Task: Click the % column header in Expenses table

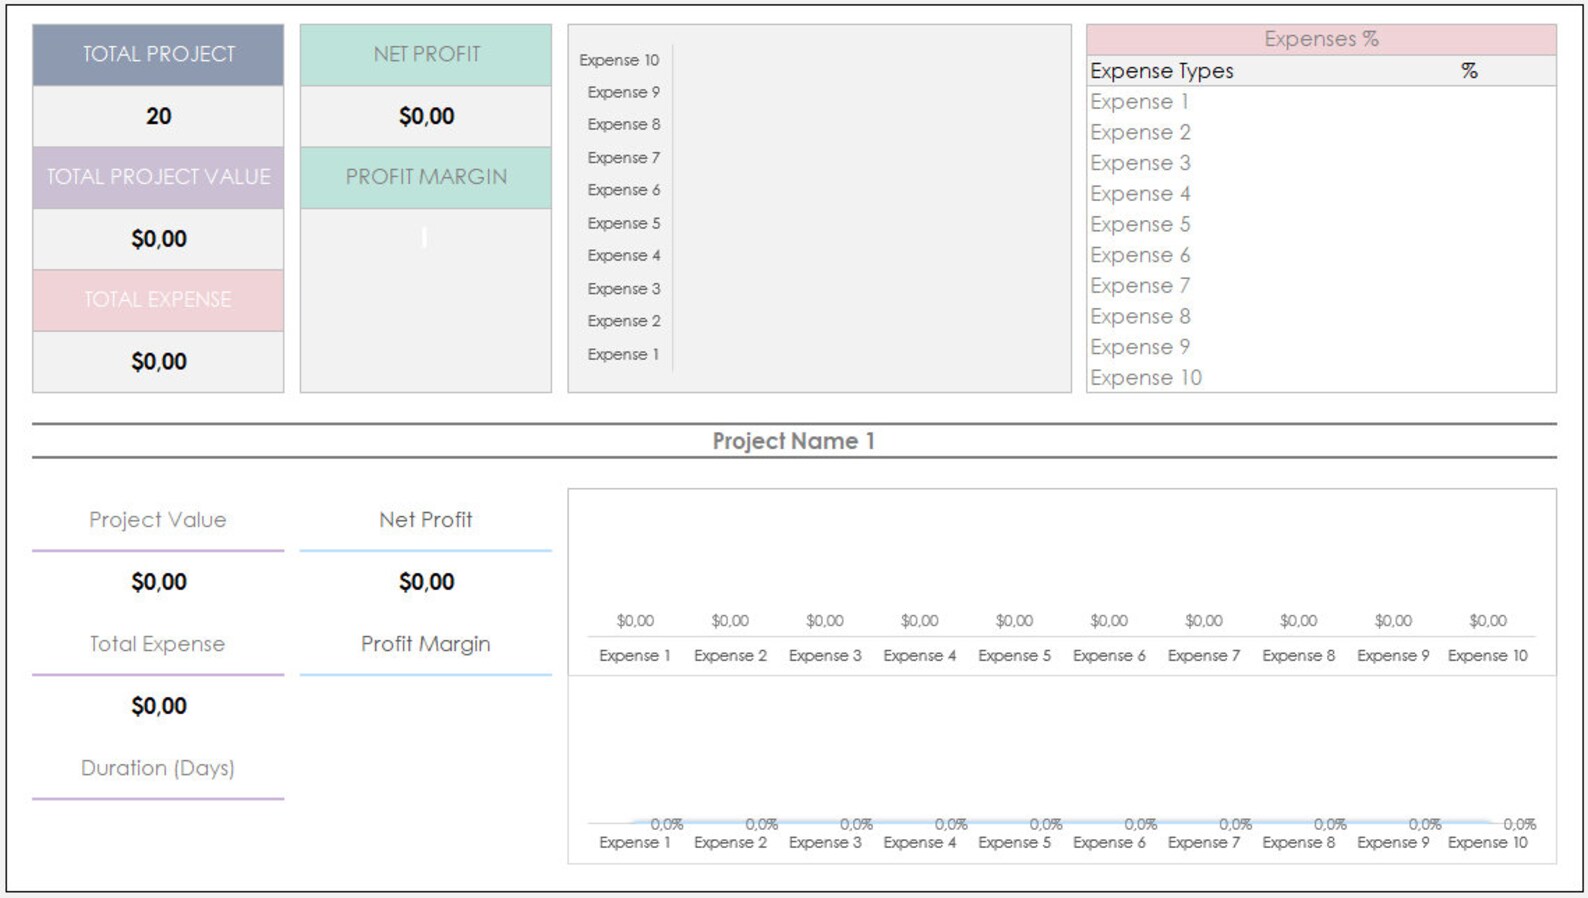Action: point(1469,71)
